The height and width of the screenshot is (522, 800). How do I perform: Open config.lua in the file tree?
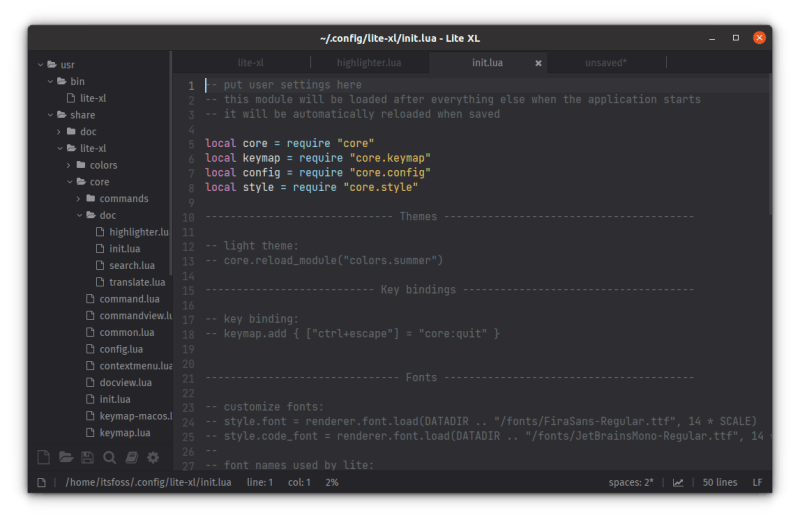tap(121, 349)
